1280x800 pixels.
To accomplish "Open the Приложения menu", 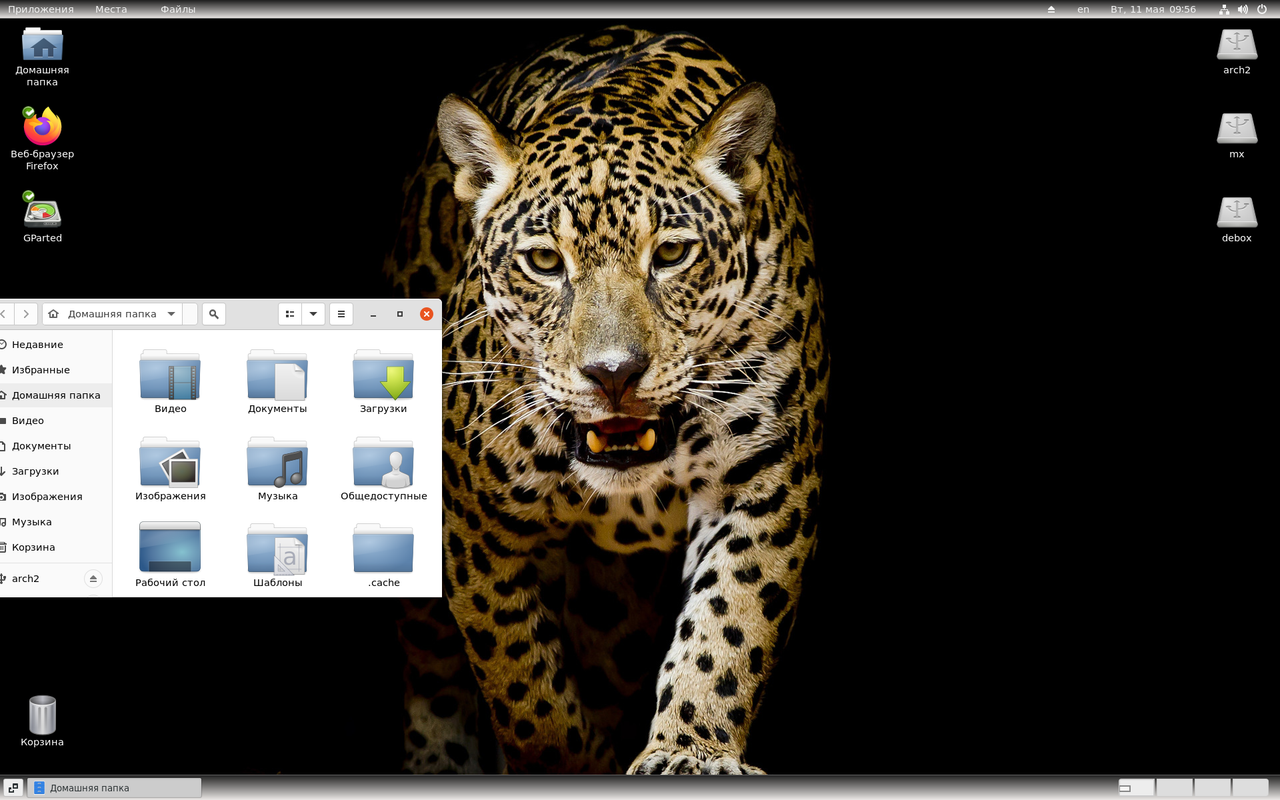I will point(41,9).
